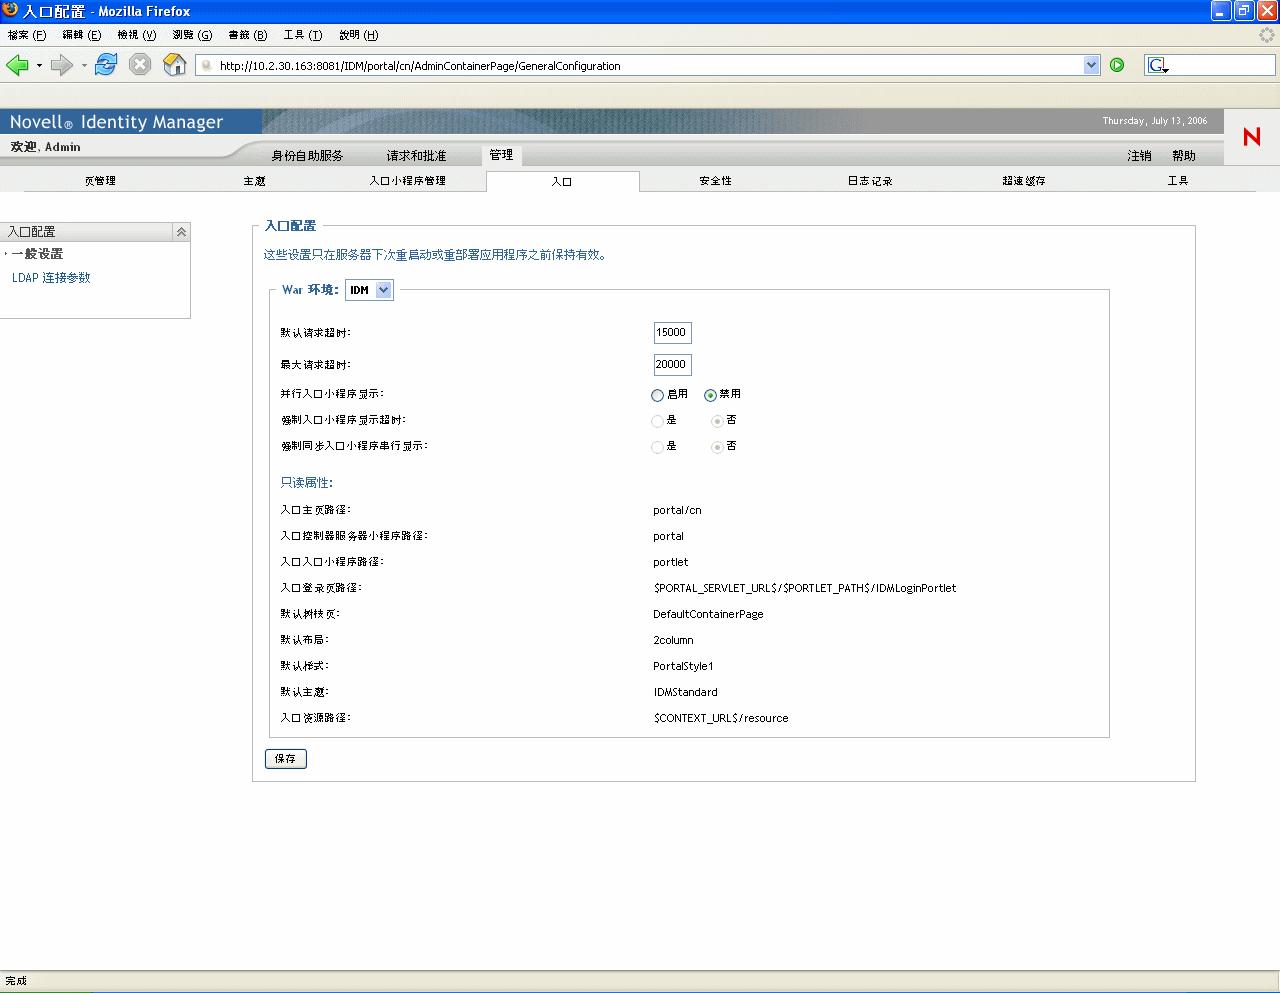Reload the current page
The width and height of the screenshot is (1280, 993).
pos(106,65)
